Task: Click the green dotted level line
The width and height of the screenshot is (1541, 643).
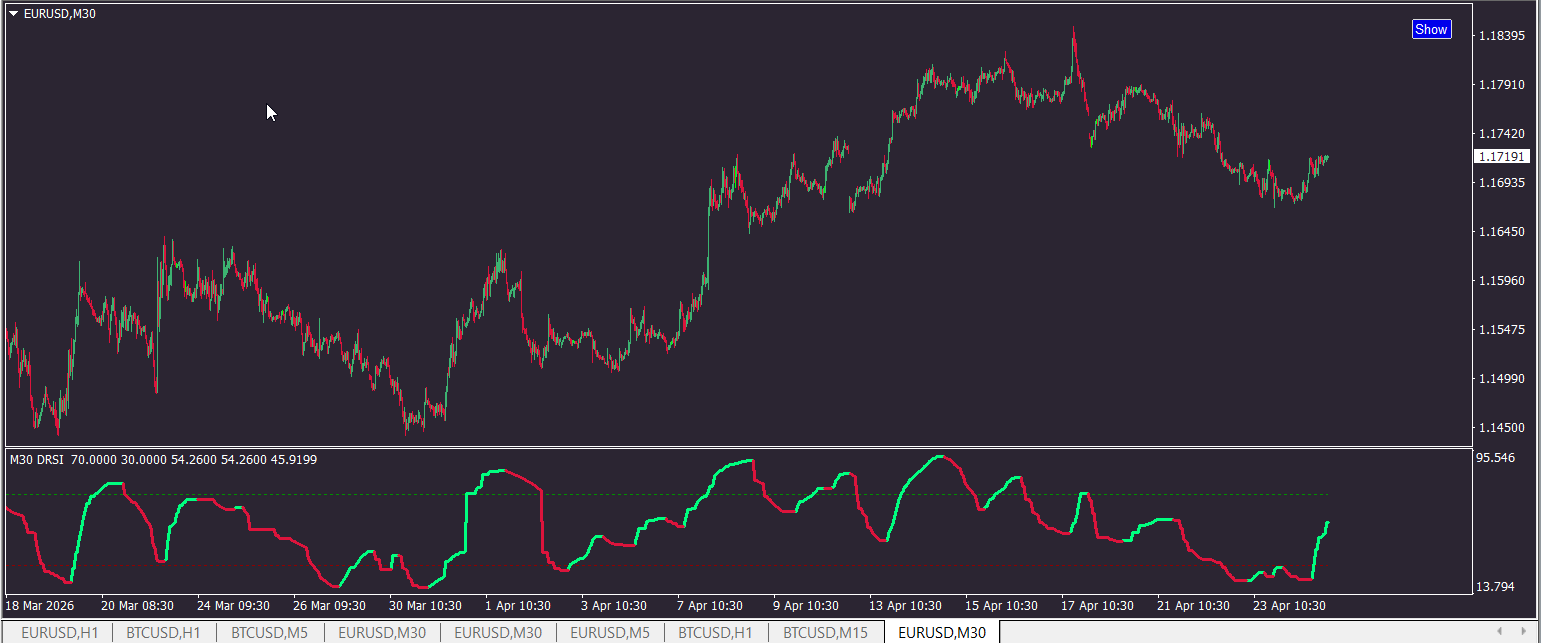Action: [667, 494]
